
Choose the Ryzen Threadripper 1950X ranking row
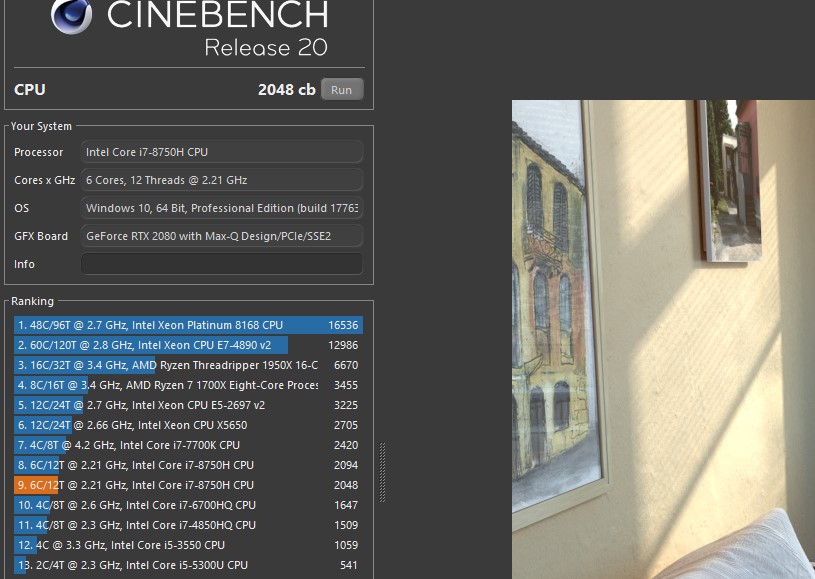[x=188, y=365]
